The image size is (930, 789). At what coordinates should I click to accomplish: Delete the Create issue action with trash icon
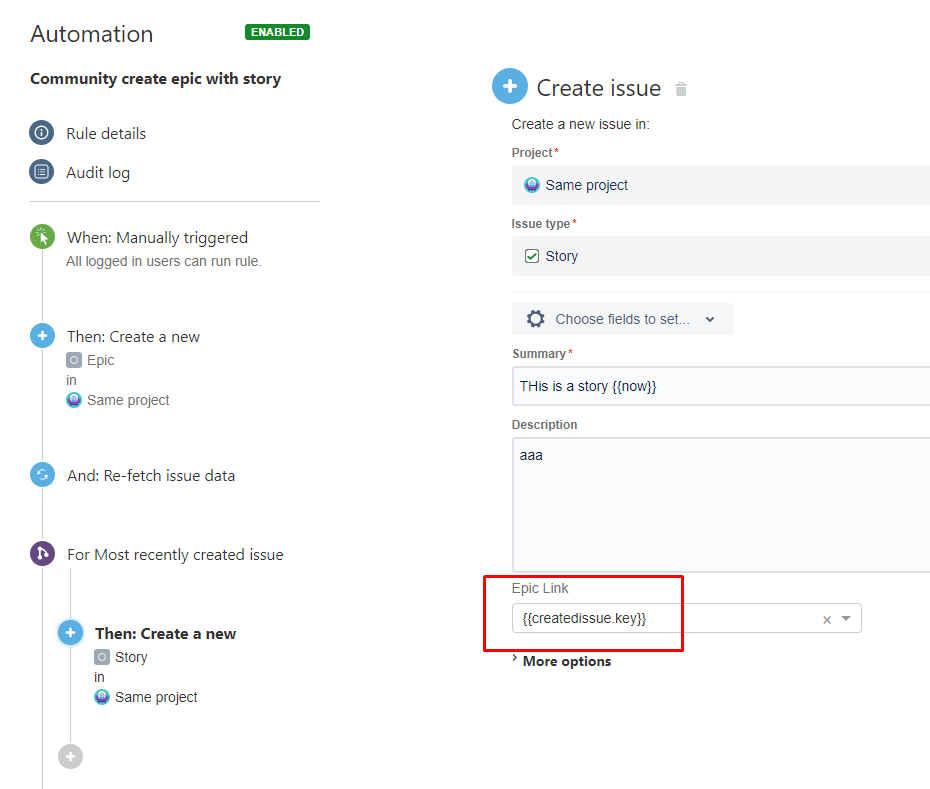[681, 89]
